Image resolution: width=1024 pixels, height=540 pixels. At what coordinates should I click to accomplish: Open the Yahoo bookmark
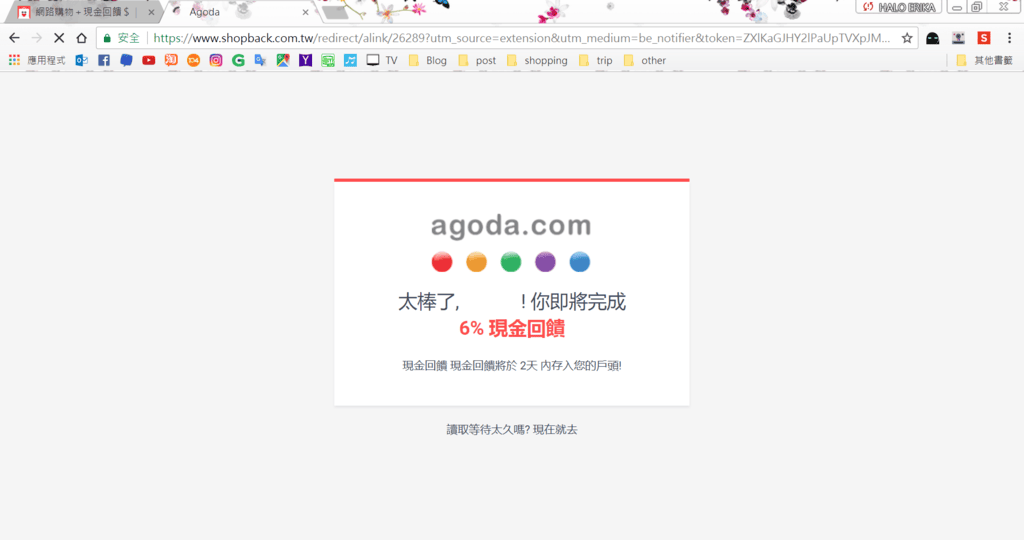pos(305,60)
